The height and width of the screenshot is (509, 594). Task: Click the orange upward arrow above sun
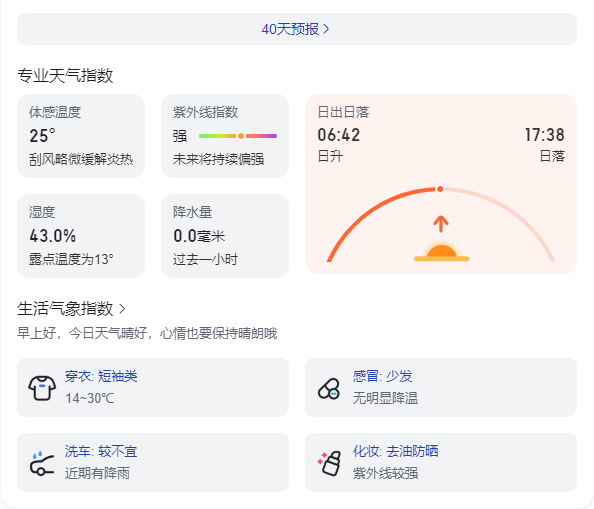point(441,224)
